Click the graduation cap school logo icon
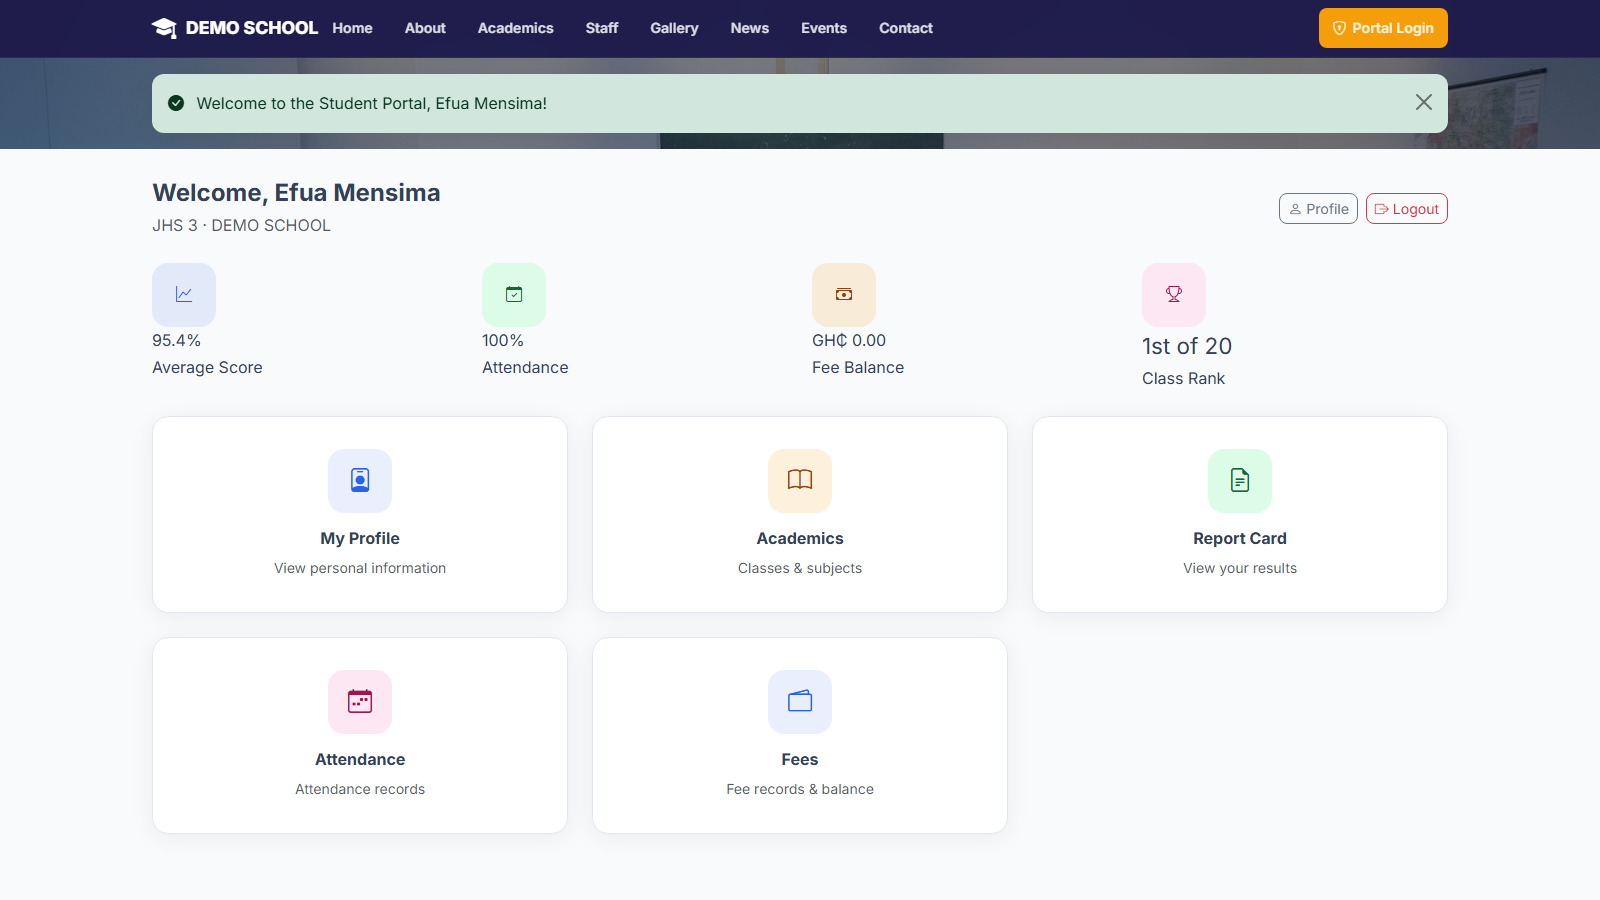1600x900 pixels. (x=164, y=28)
